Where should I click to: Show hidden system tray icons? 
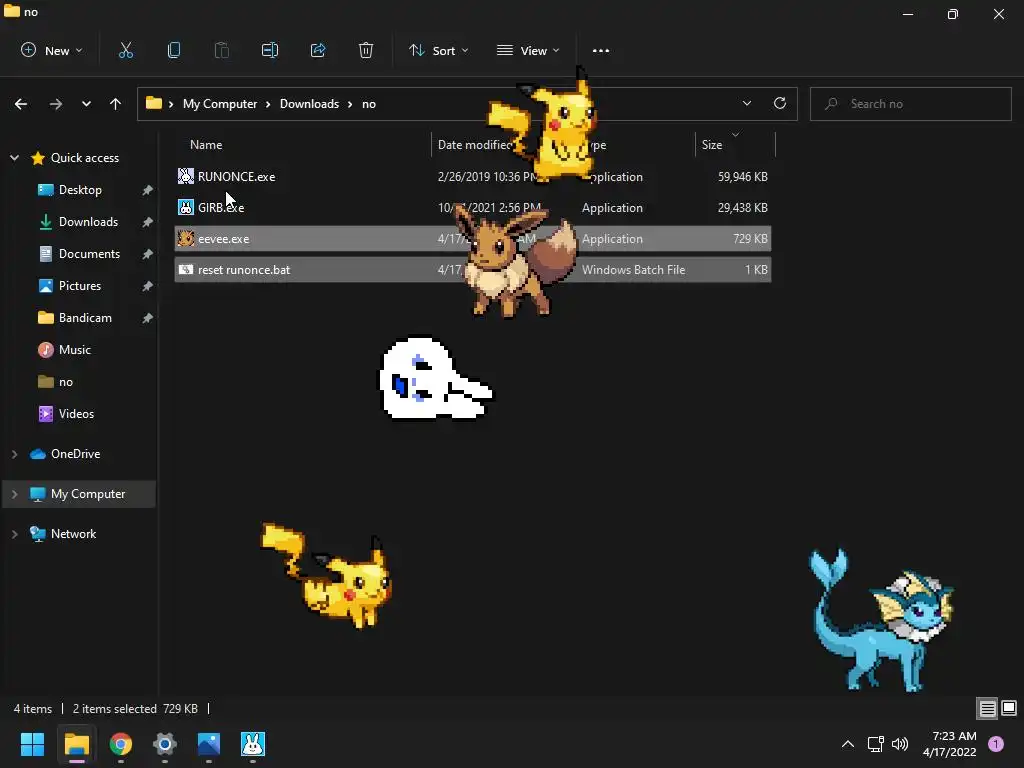click(848, 744)
